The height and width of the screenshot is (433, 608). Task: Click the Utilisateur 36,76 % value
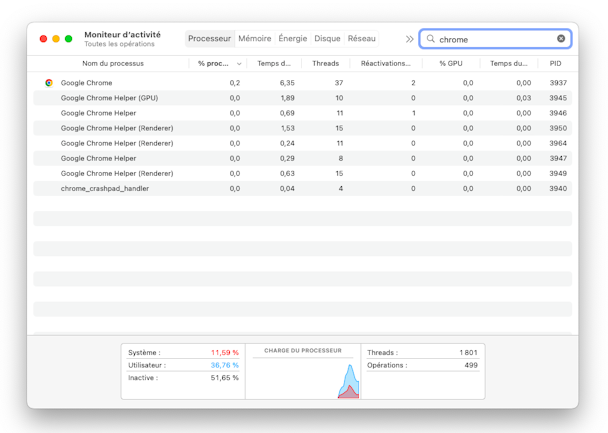click(225, 365)
